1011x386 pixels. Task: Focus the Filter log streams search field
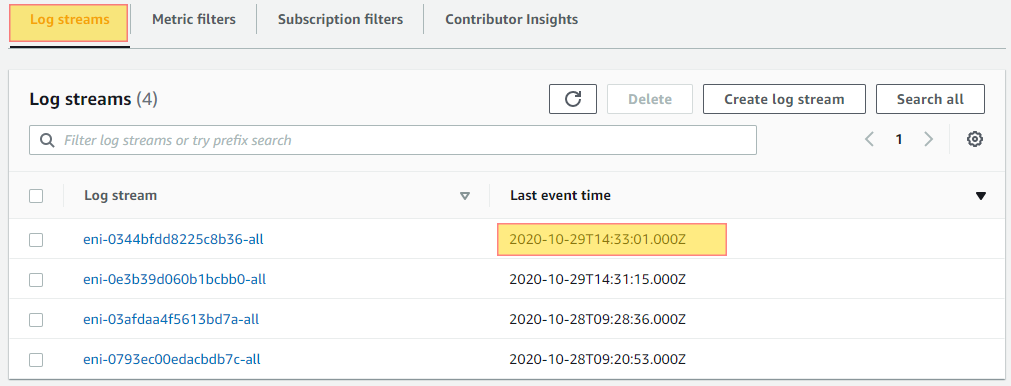pos(393,140)
